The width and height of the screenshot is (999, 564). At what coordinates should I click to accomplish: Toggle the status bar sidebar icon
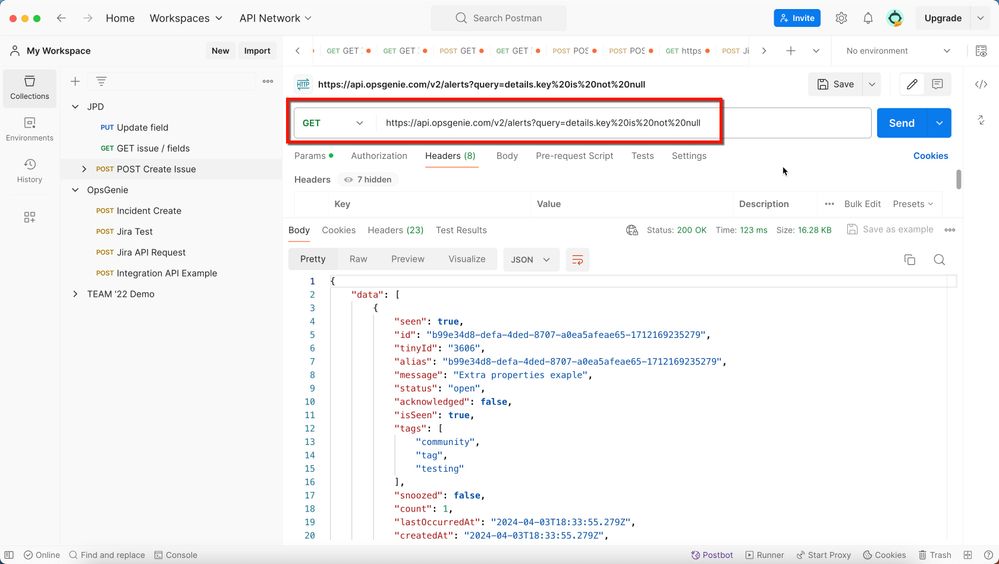click(9, 555)
